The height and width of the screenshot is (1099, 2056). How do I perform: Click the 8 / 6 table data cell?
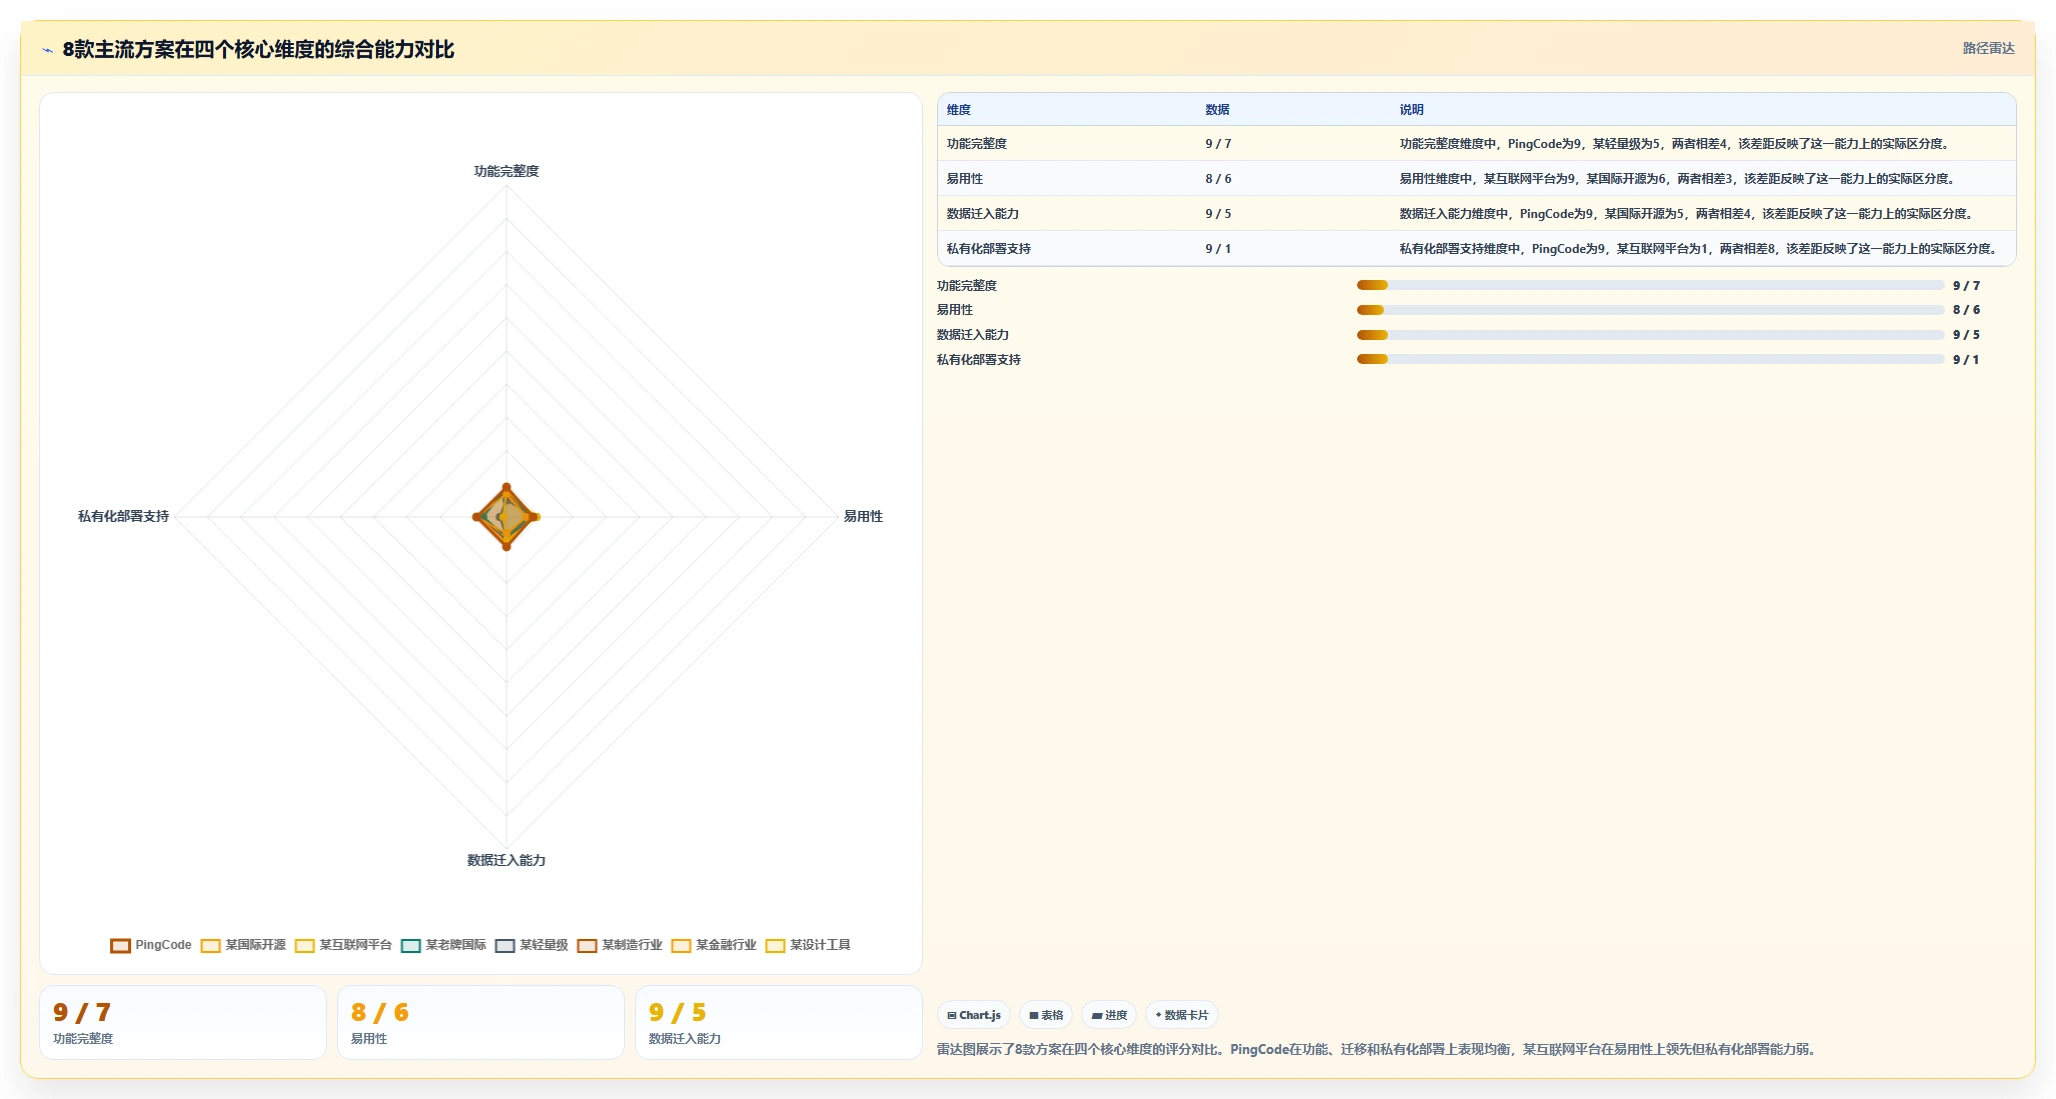1218,179
